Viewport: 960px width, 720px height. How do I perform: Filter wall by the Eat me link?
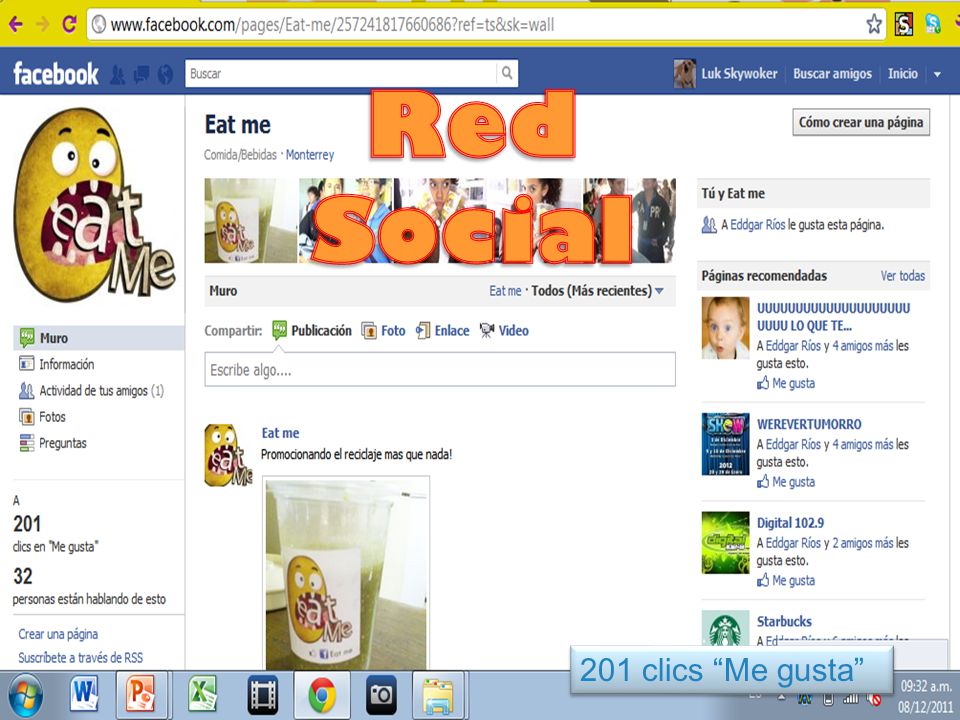505,291
